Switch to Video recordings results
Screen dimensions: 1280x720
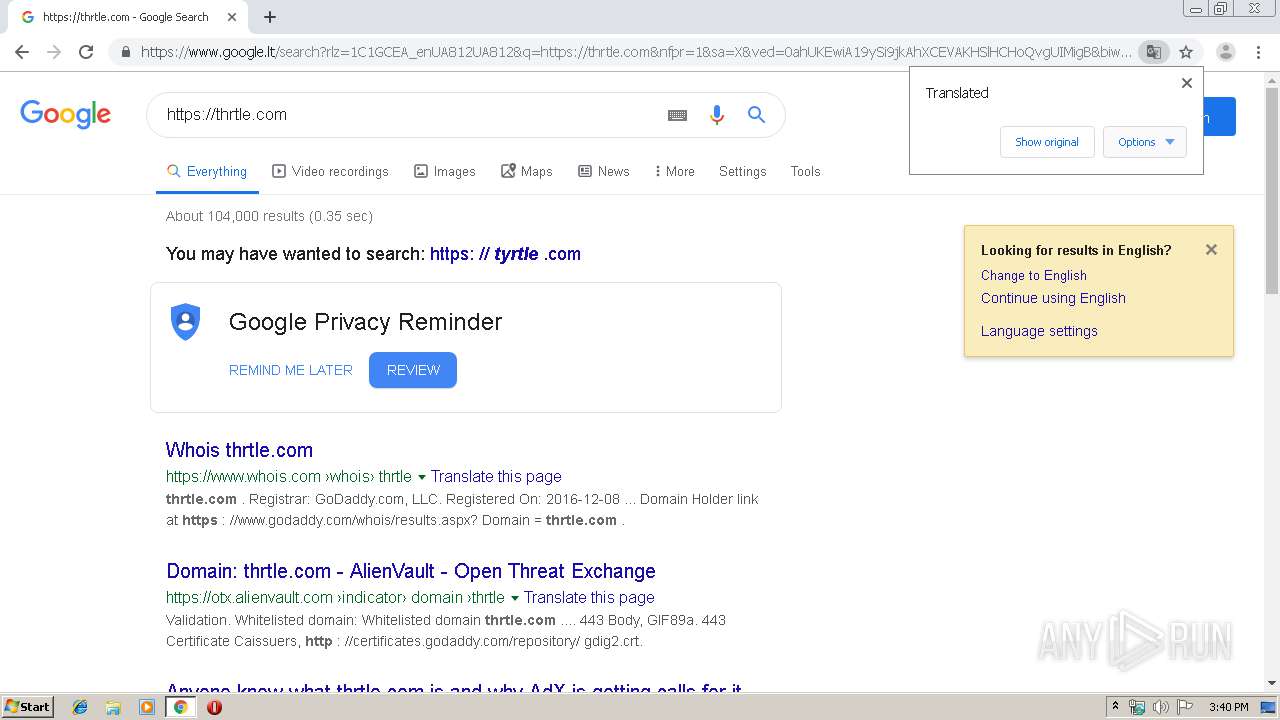330,171
